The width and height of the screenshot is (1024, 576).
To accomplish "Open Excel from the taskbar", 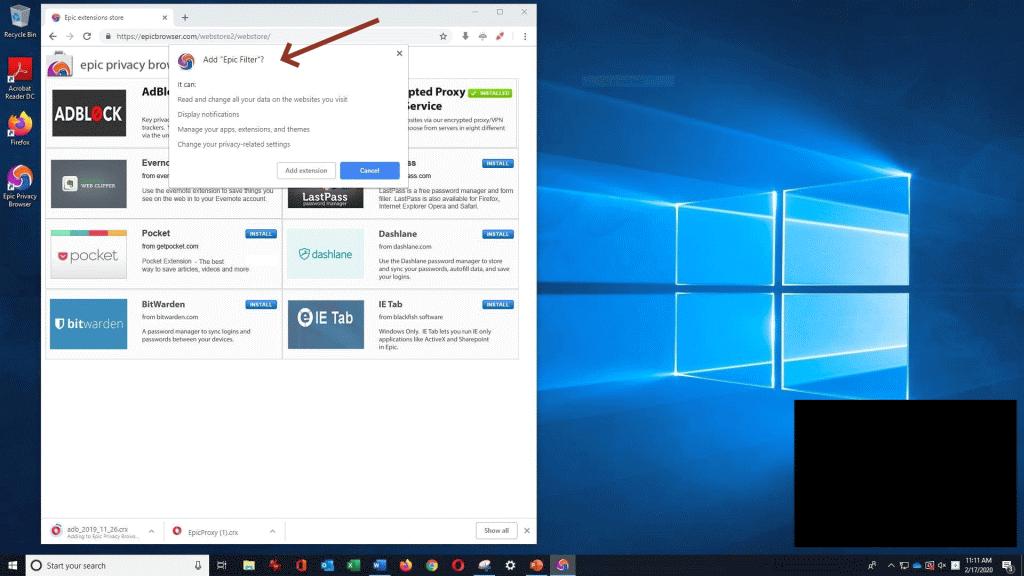I will pyautogui.click(x=353, y=566).
